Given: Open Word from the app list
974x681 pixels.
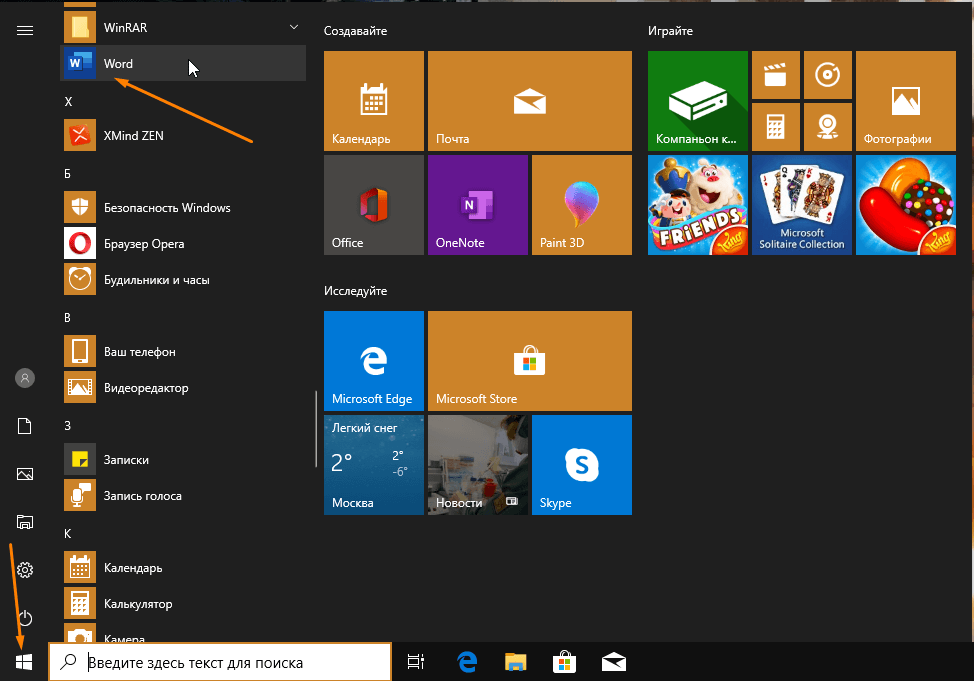Looking at the screenshot, I should tap(183, 63).
